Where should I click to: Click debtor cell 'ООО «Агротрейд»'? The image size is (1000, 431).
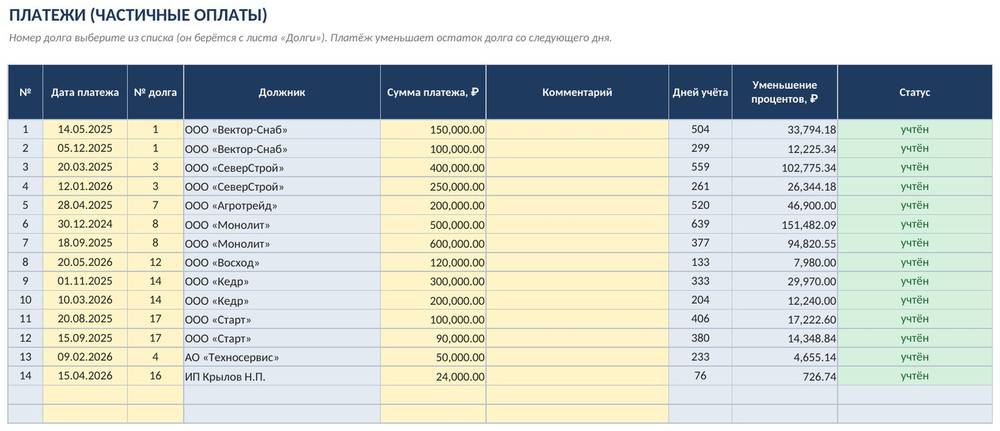click(x=282, y=205)
